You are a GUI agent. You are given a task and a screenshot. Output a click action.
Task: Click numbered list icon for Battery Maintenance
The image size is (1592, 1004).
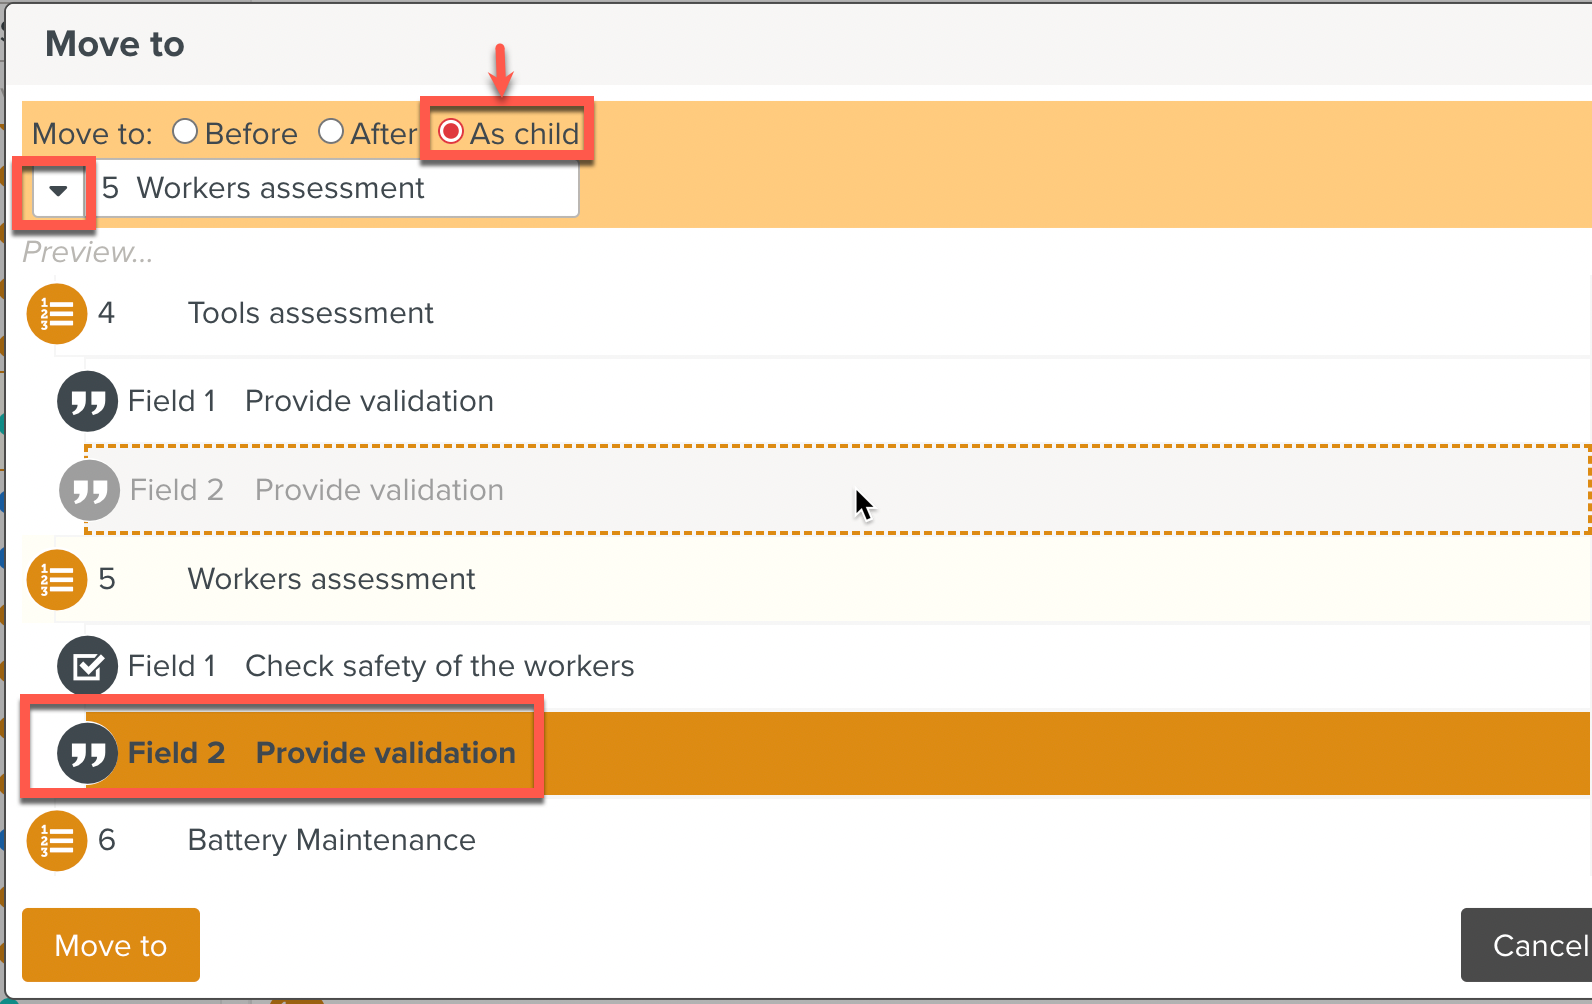tap(57, 841)
